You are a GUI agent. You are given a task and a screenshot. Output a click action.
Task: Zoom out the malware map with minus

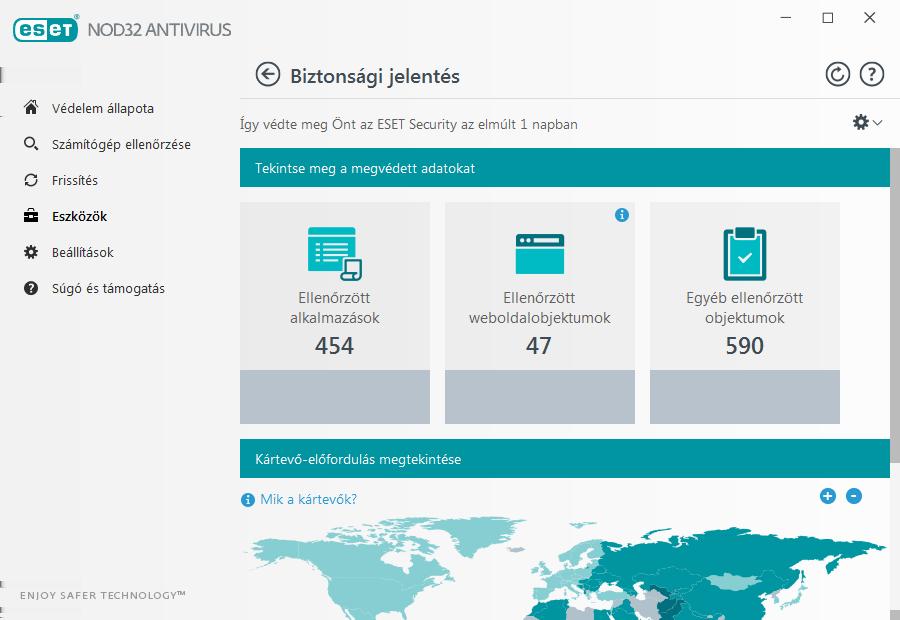pos(854,496)
